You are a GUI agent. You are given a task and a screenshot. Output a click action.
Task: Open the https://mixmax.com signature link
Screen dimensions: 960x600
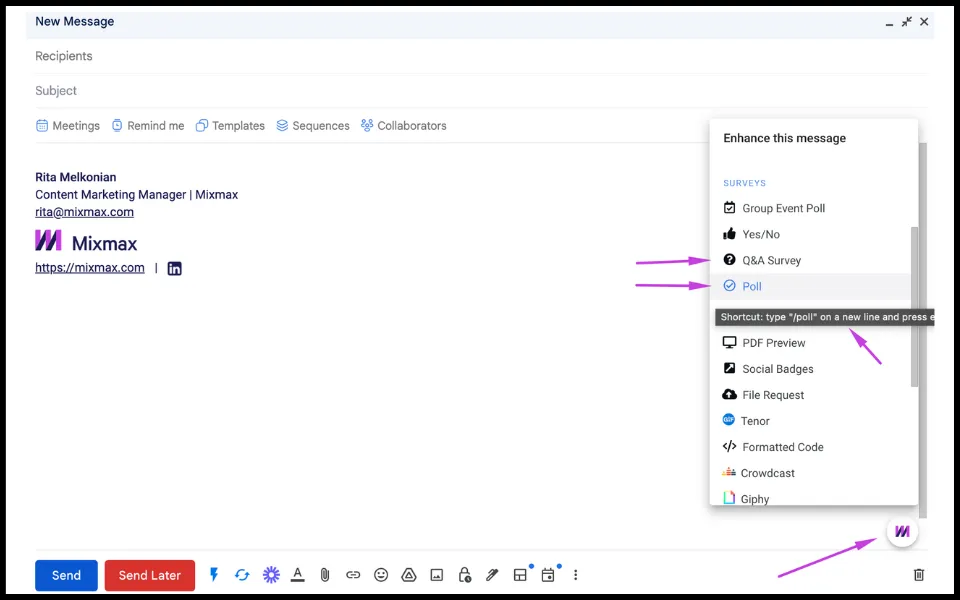90,268
